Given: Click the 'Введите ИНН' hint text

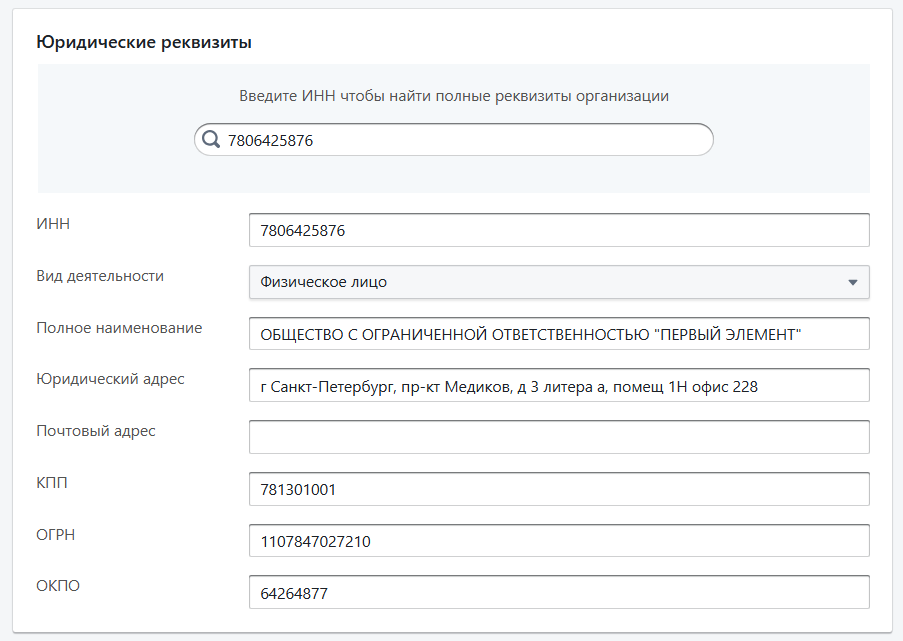Looking at the screenshot, I should [453, 96].
